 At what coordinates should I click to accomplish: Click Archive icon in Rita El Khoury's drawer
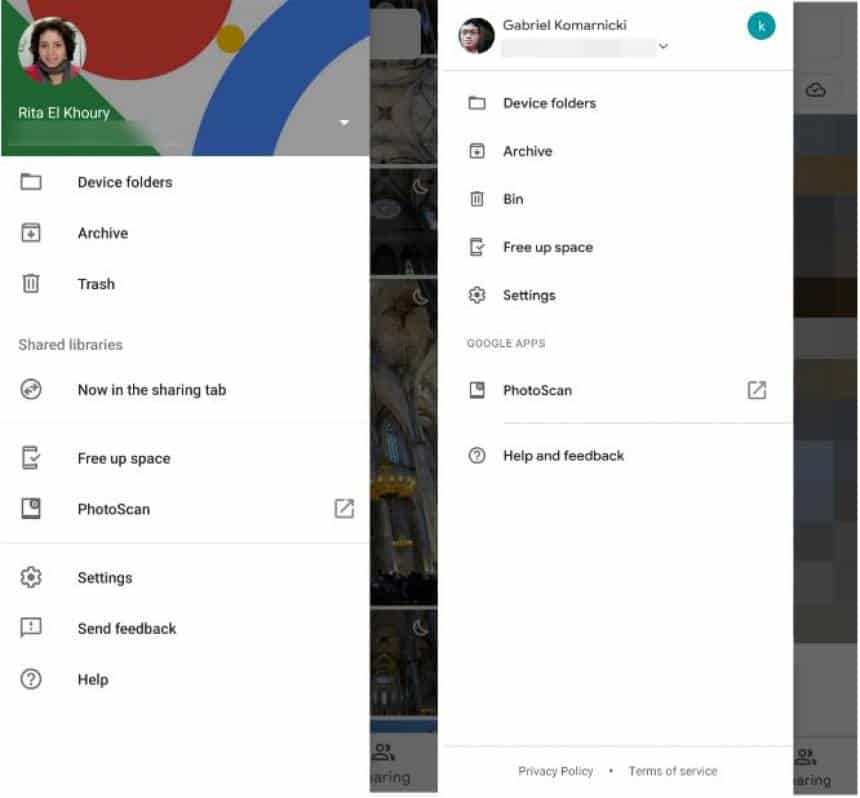click(x=31, y=233)
